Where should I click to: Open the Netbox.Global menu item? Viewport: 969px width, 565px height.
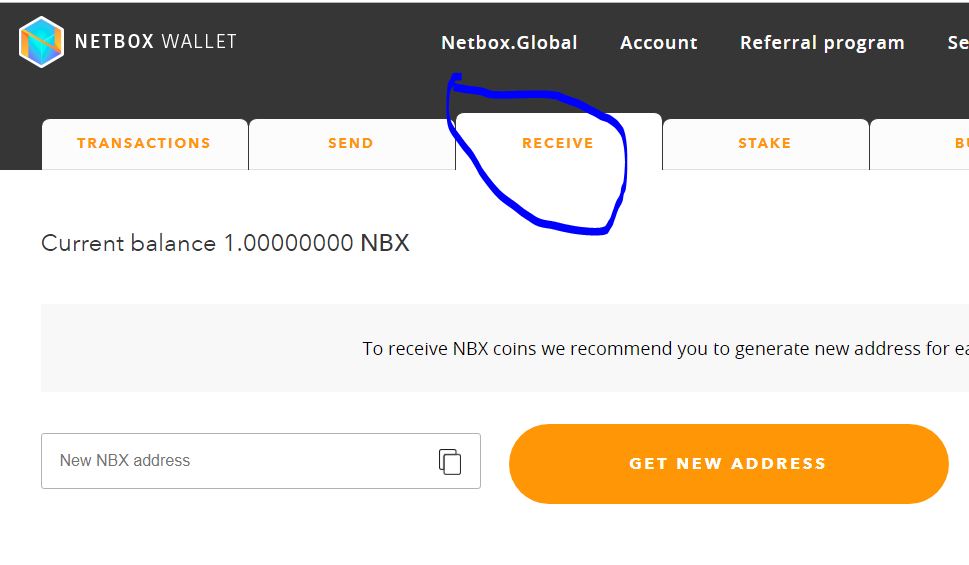tap(509, 43)
